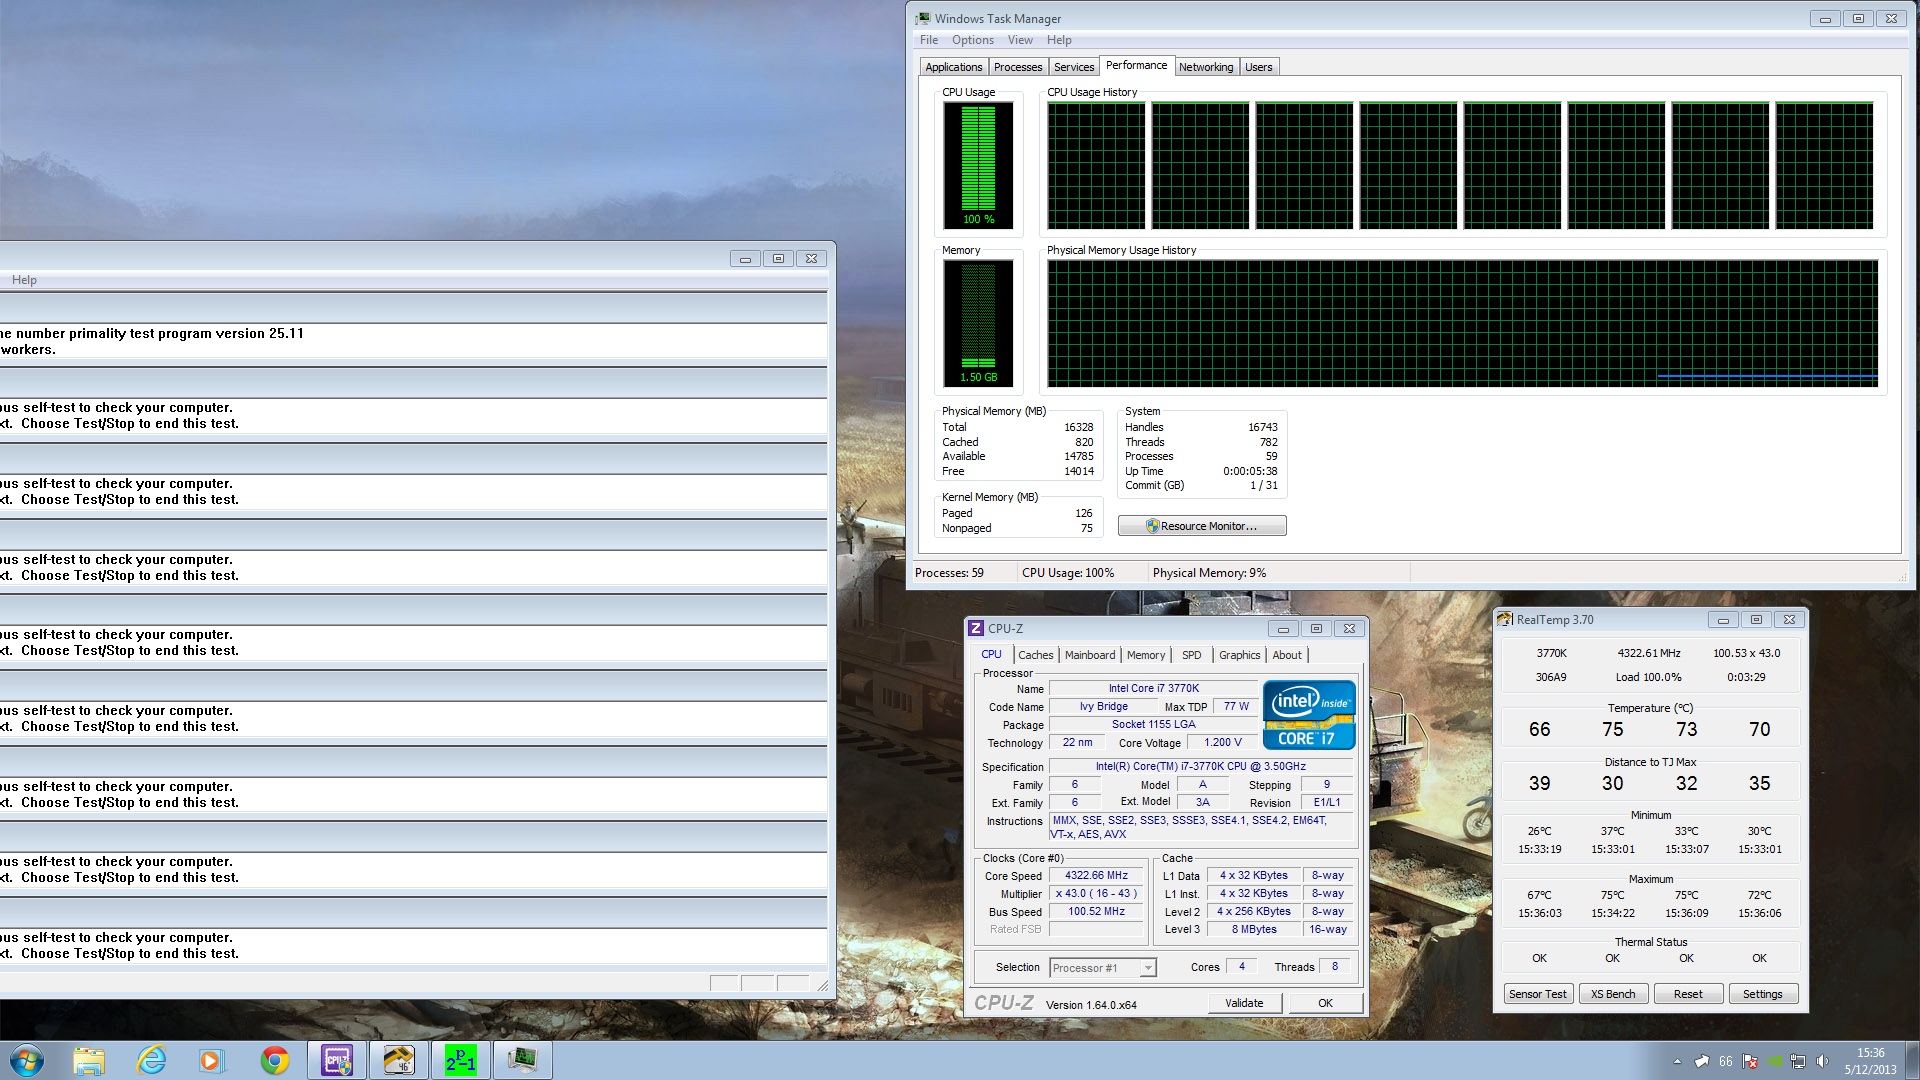
Task: Click the CPU-Z Name field 'Intel Core i7 3770K'
Action: 1153,688
